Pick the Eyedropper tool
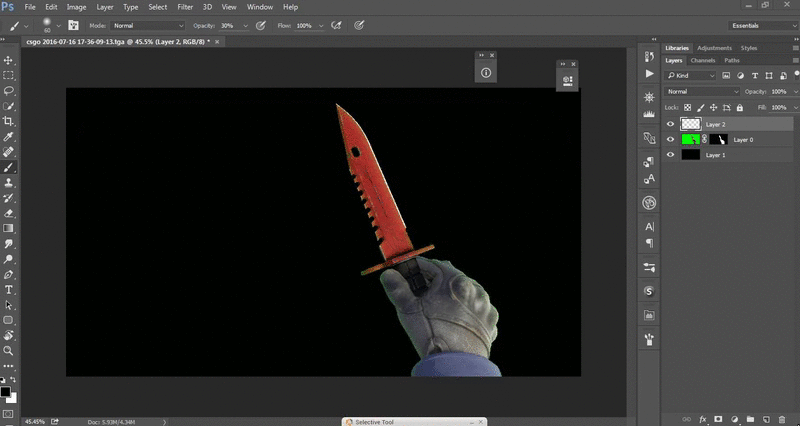Screen dimensions: 800x426 coord(9,136)
